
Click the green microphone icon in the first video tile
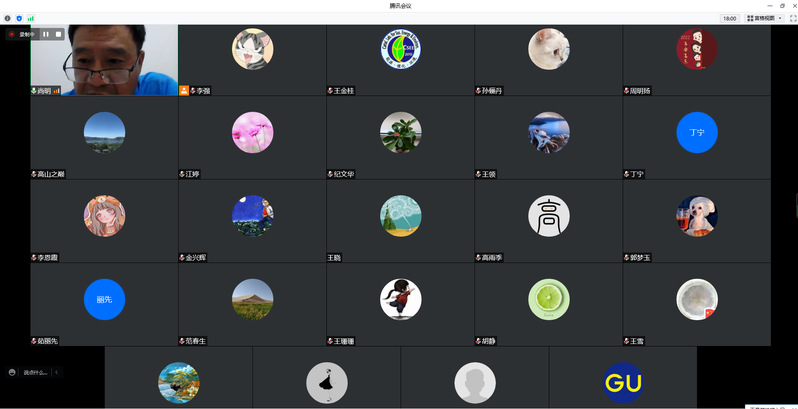click(34, 91)
